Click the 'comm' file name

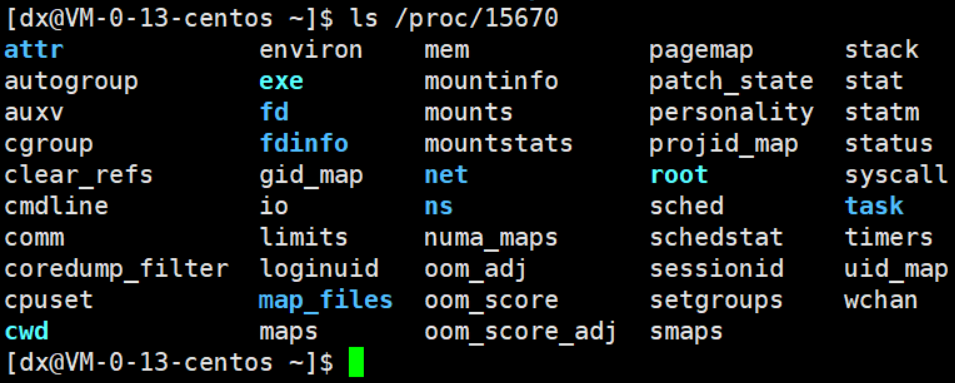[x=34, y=239]
